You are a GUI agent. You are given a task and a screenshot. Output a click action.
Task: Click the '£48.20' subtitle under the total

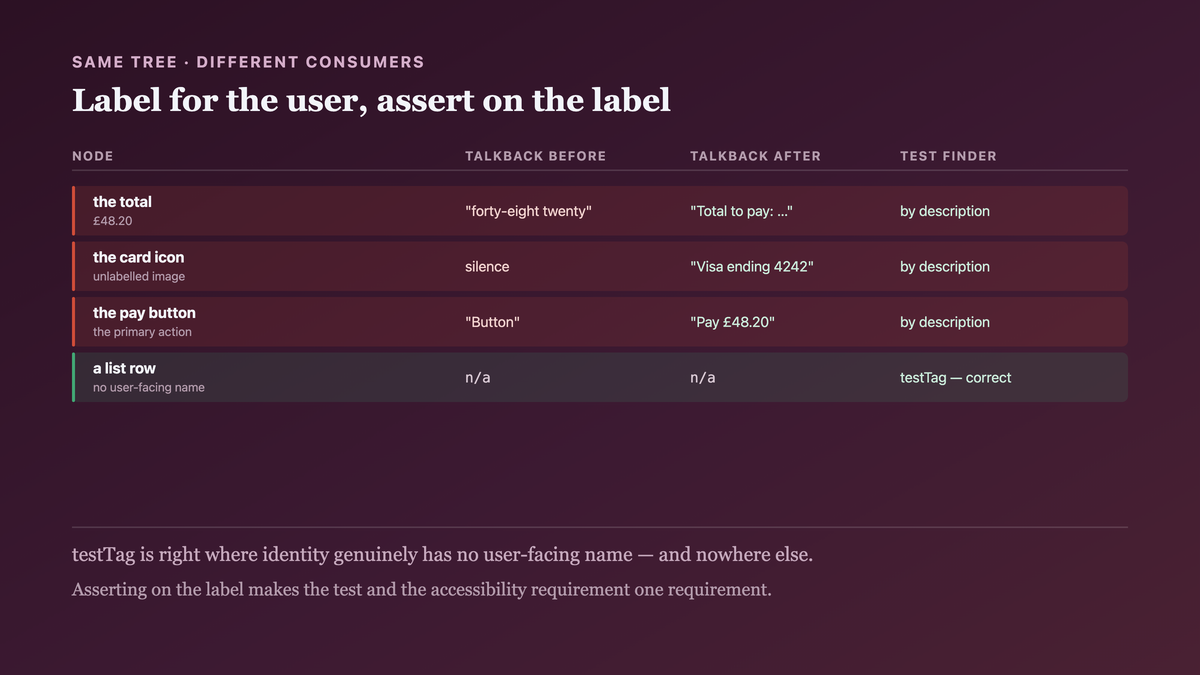coord(113,221)
